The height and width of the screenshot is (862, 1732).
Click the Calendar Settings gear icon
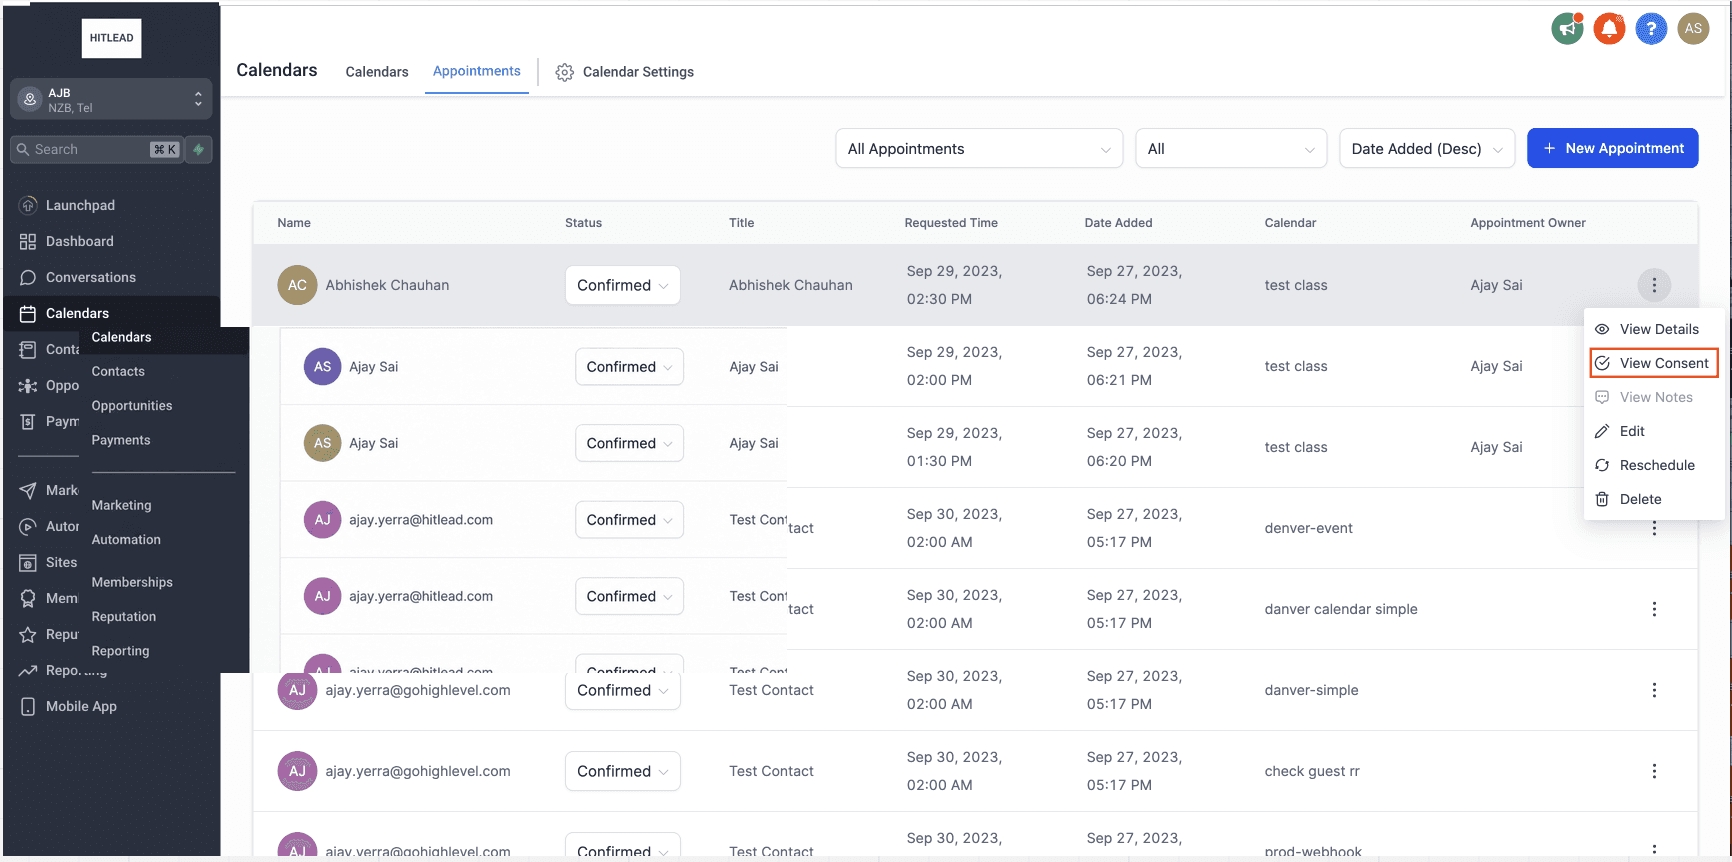tap(565, 72)
